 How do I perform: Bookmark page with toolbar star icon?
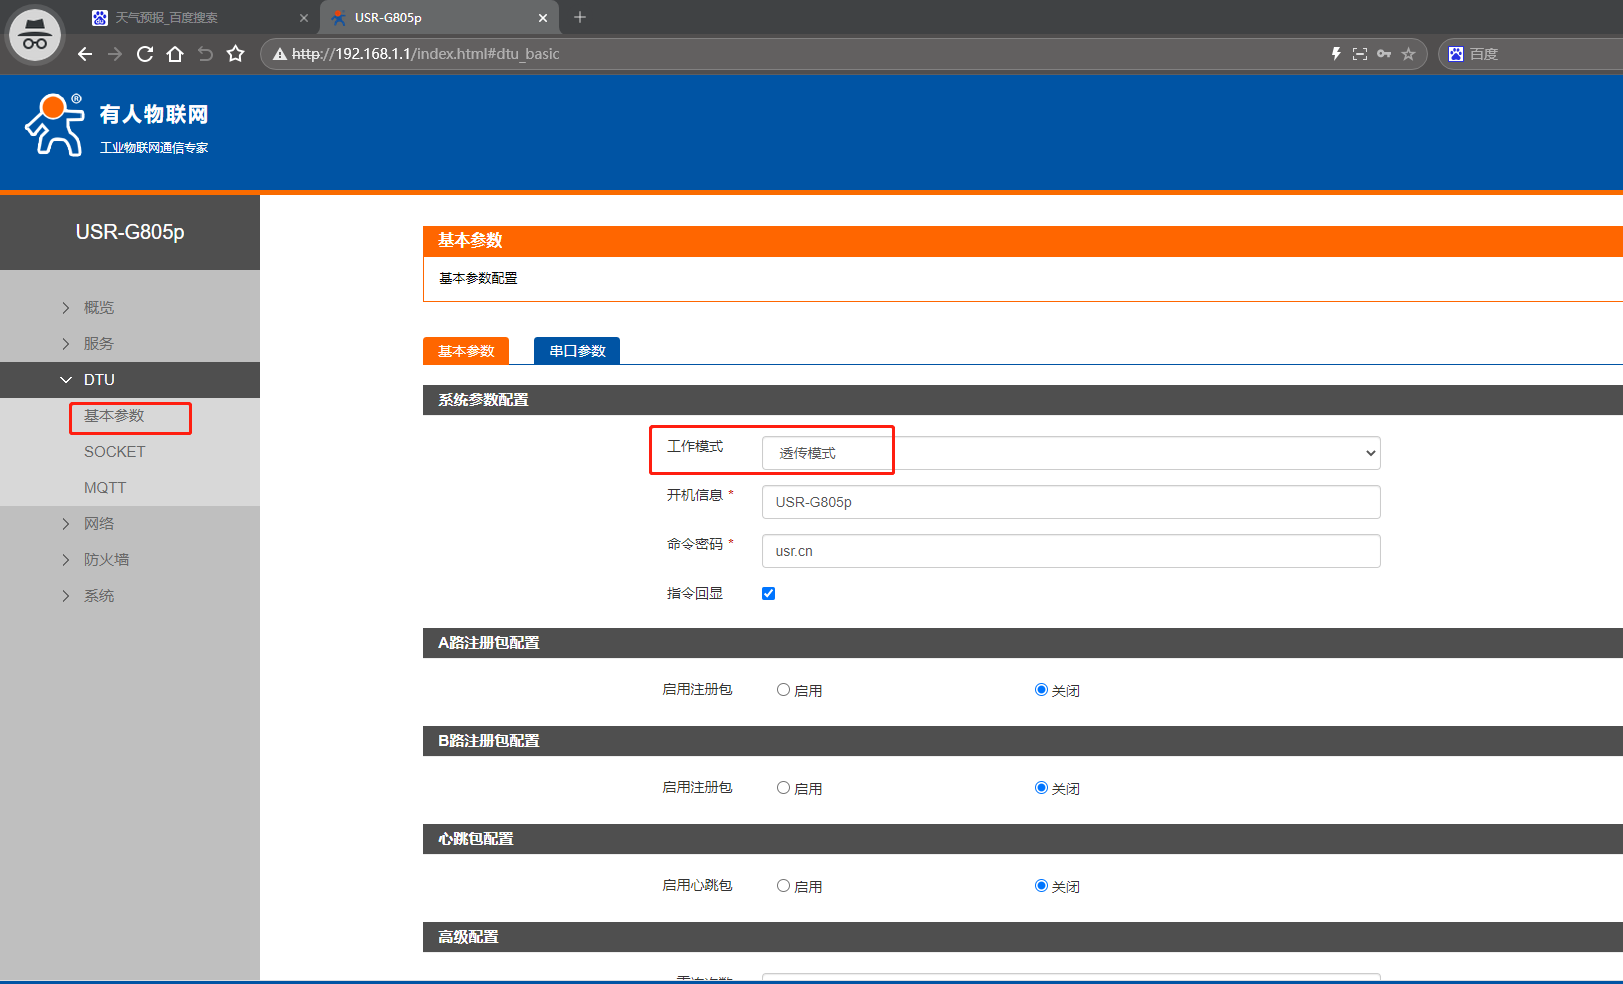pos(235,54)
